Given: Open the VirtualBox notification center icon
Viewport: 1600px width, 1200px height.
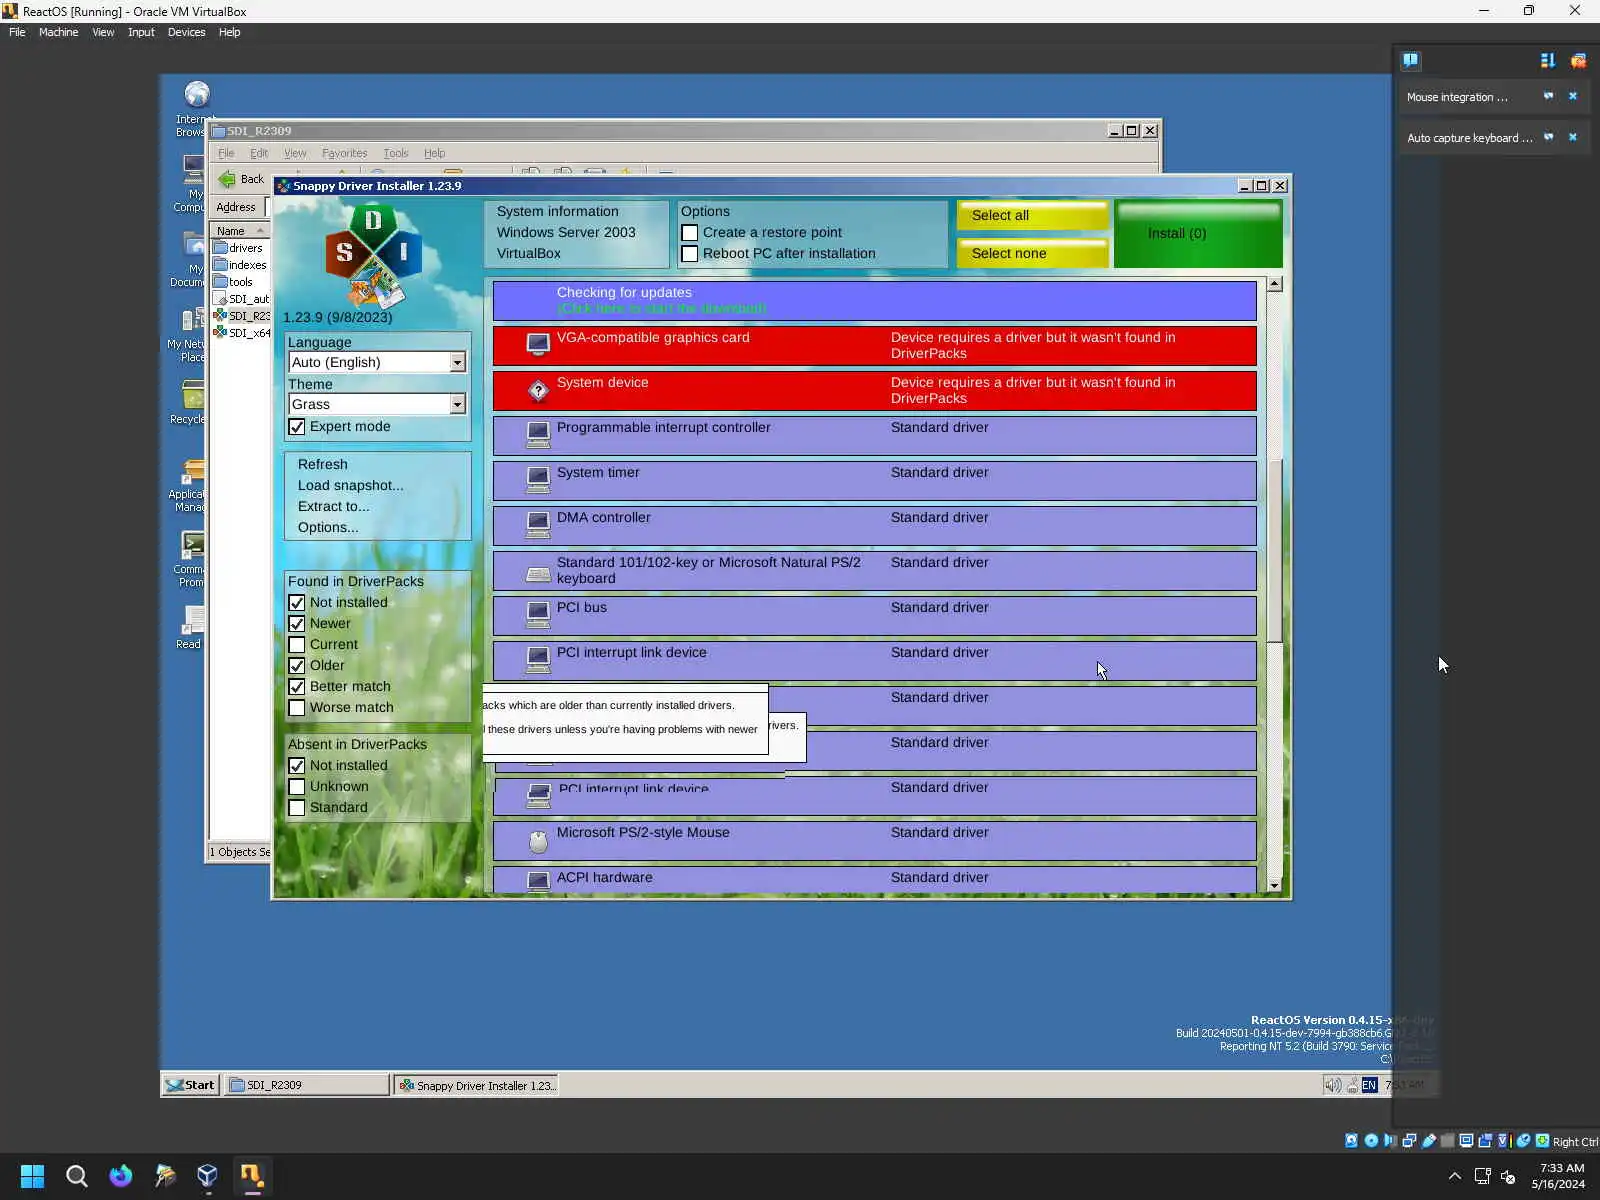Looking at the screenshot, I should coord(1411,60).
